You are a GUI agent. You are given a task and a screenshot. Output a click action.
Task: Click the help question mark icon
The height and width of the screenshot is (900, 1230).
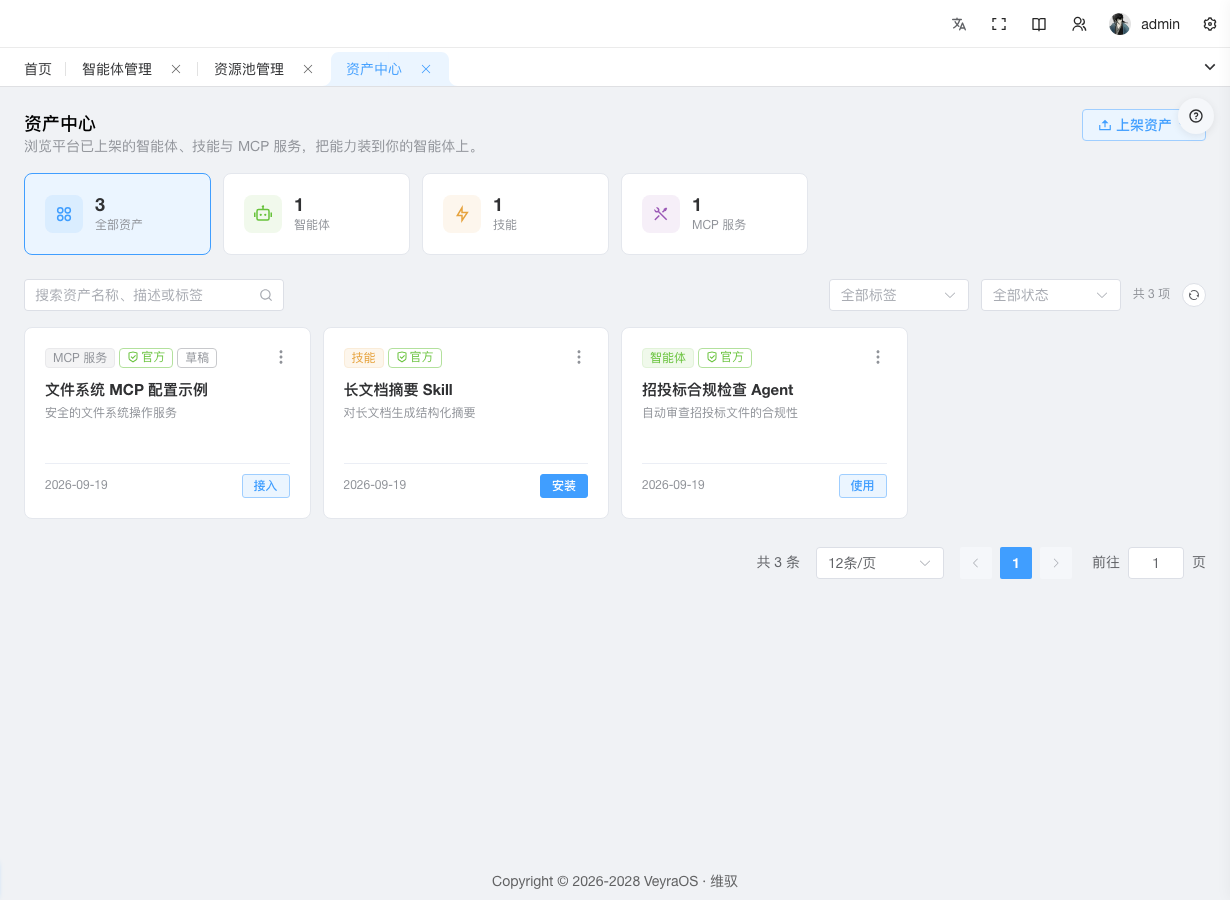[x=1196, y=116]
